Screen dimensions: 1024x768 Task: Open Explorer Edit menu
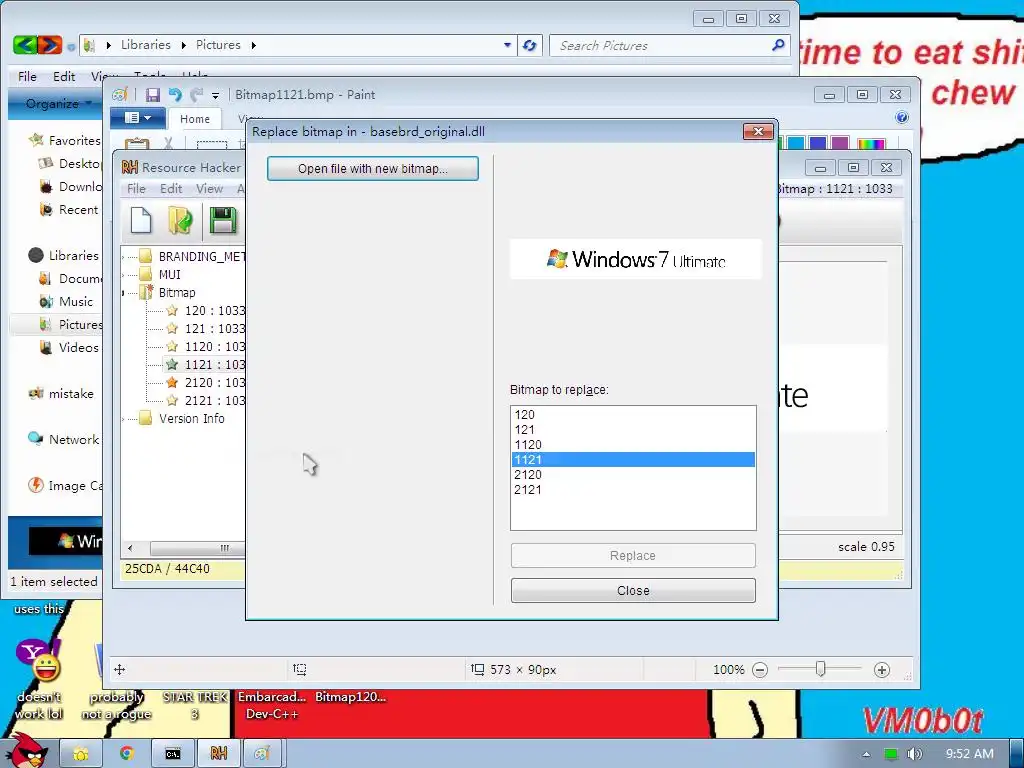[64, 76]
